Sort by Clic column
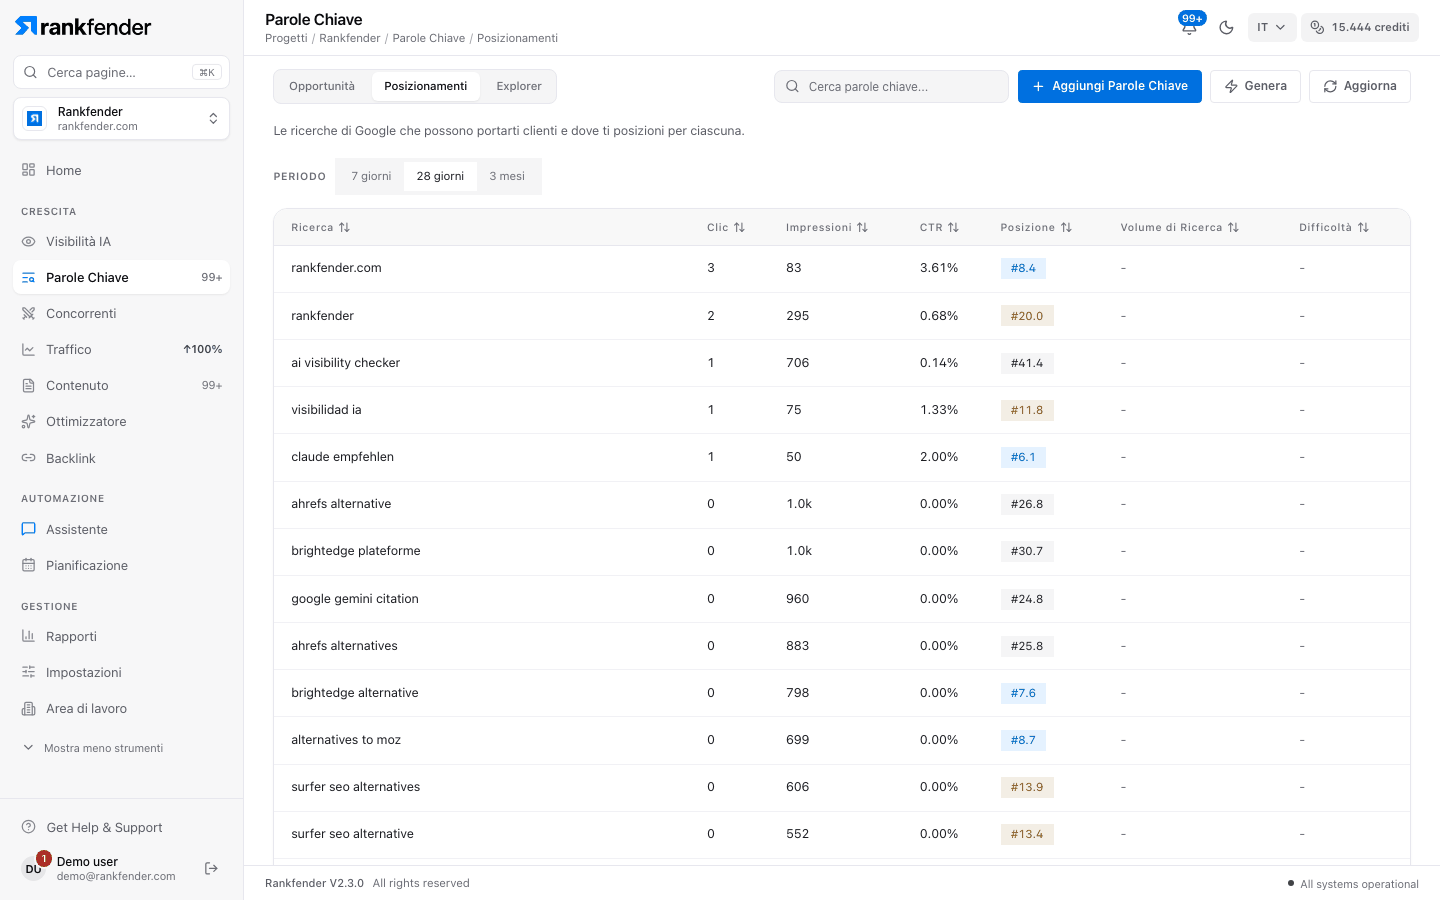Image resolution: width=1440 pixels, height=900 pixels. tap(726, 227)
